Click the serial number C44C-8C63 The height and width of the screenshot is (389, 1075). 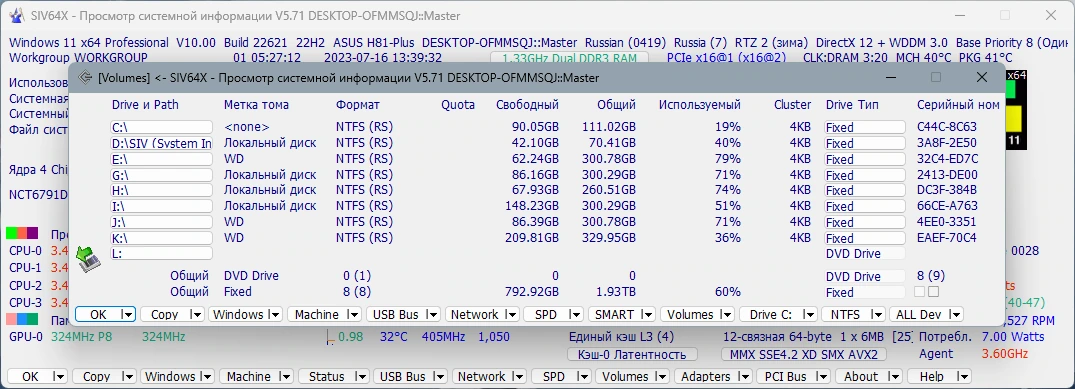(x=947, y=127)
